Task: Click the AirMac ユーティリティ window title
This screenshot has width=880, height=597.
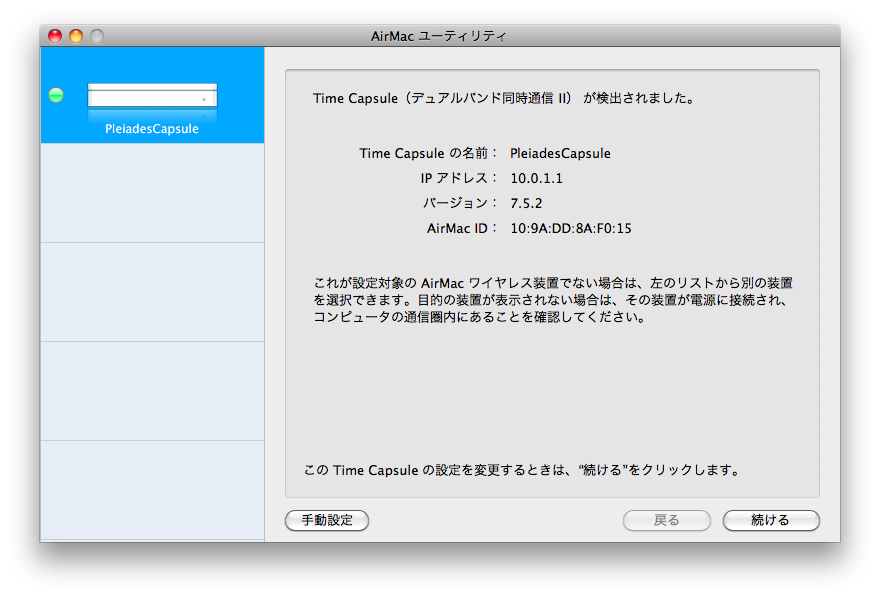Action: pyautogui.click(x=438, y=36)
